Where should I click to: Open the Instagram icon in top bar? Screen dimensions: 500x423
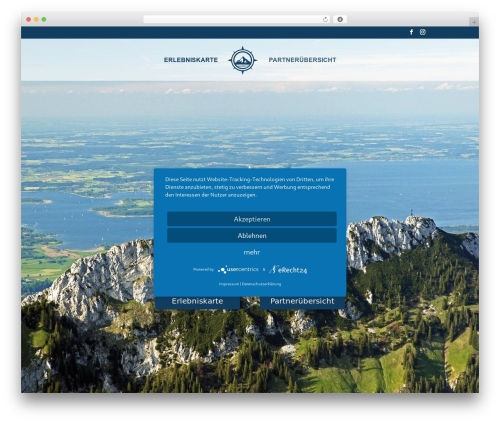click(x=423, y=32)
